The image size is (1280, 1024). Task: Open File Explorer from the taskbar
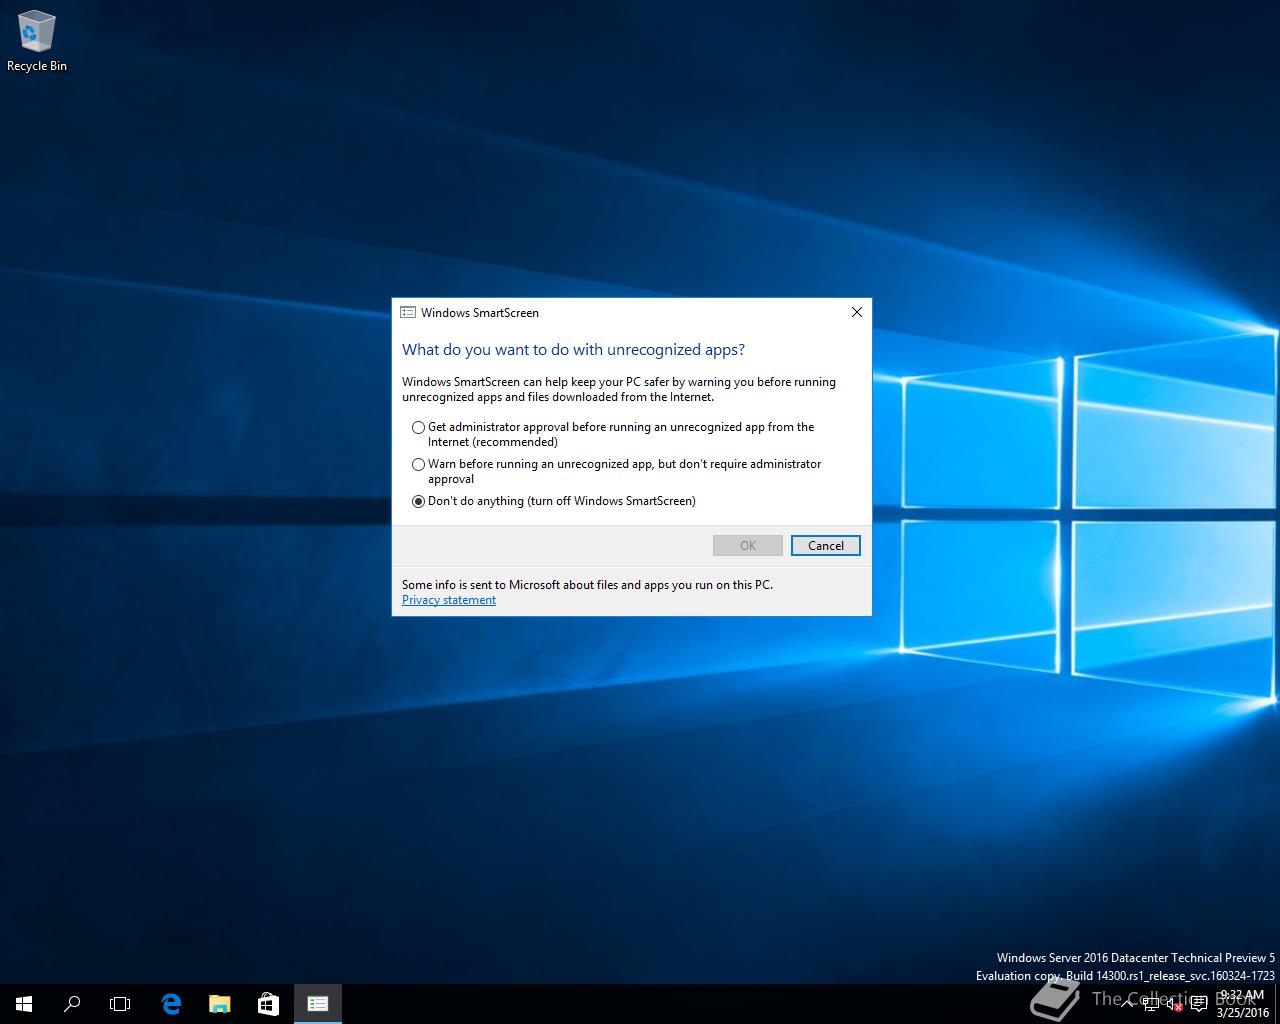tap(219, 1004)
